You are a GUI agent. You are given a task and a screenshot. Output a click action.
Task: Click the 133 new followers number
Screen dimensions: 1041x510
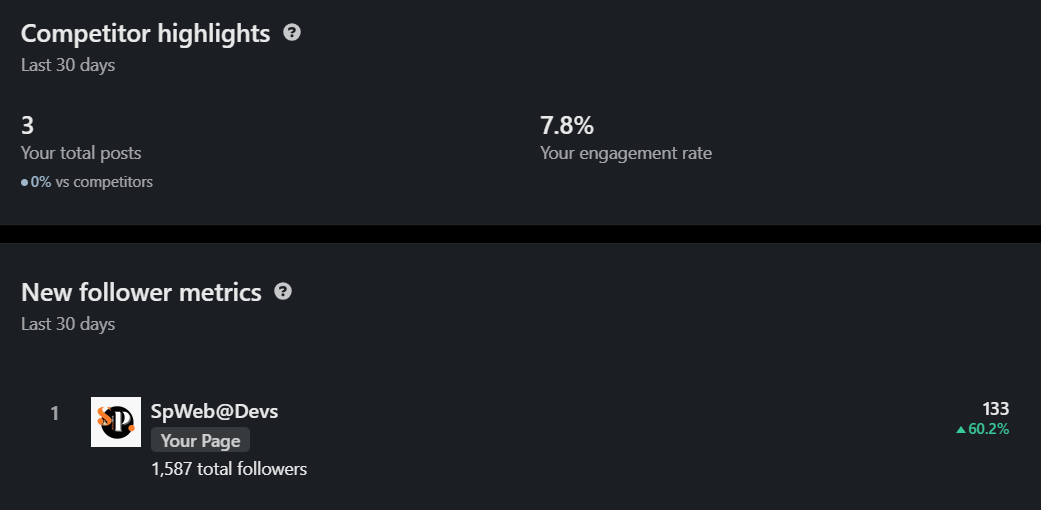point(995,408)
